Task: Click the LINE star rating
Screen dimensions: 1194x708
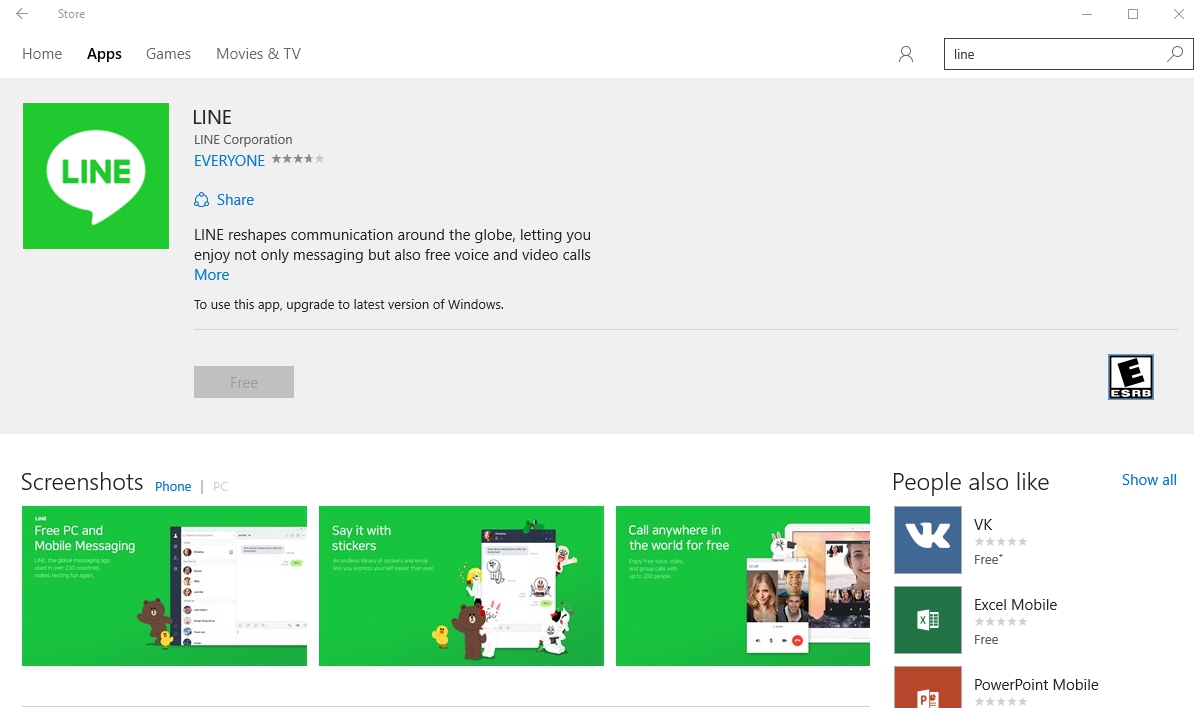Action: click(298, 159)
